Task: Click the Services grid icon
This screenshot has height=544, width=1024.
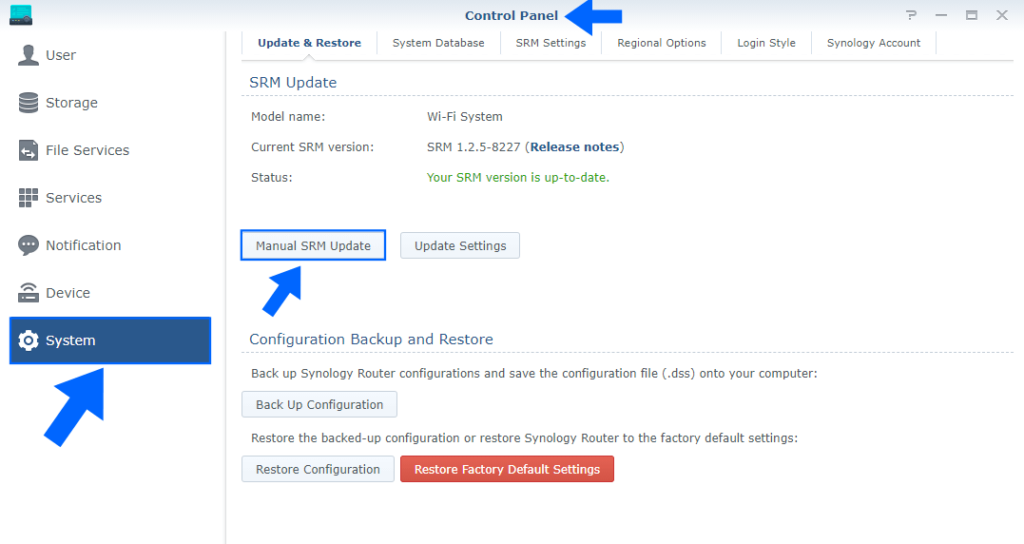Action: coord(28,198)
